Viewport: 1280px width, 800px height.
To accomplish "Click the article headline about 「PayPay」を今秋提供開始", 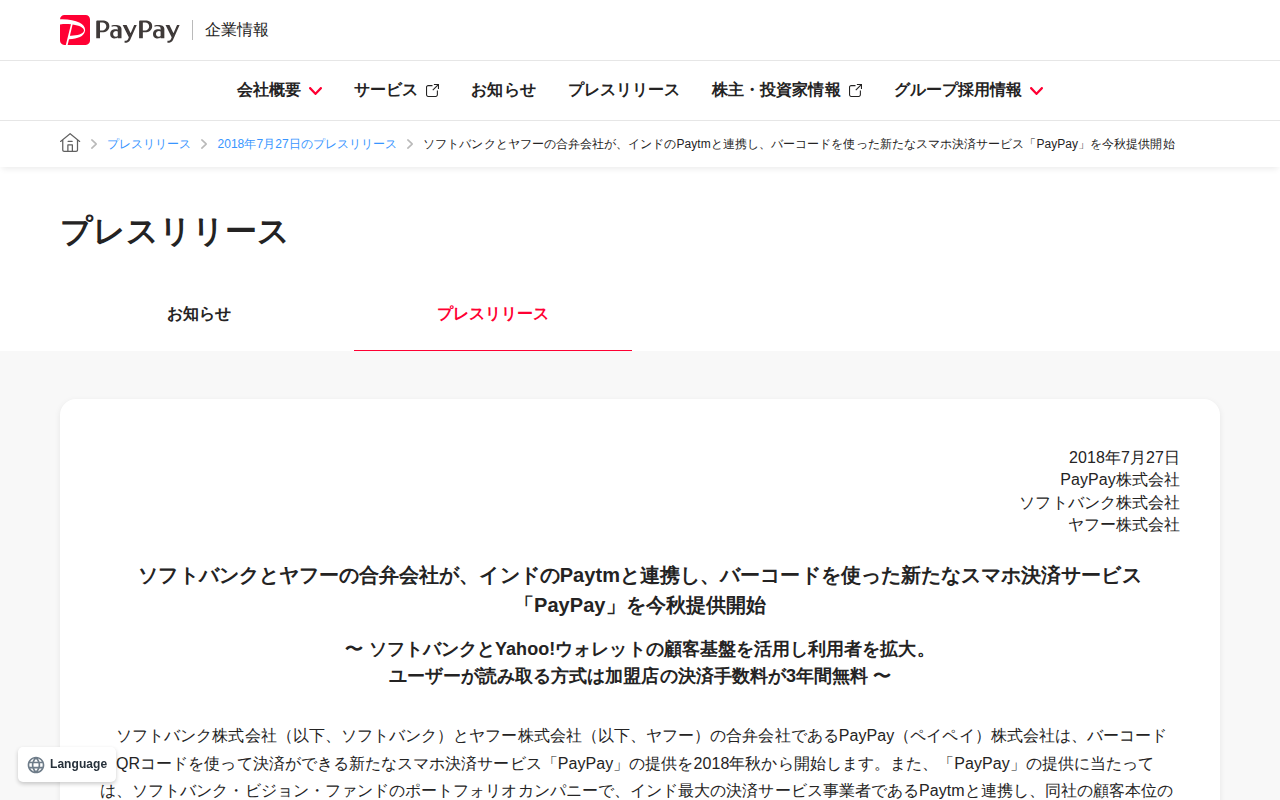I will pyautogui.click(x=640, y=590).
